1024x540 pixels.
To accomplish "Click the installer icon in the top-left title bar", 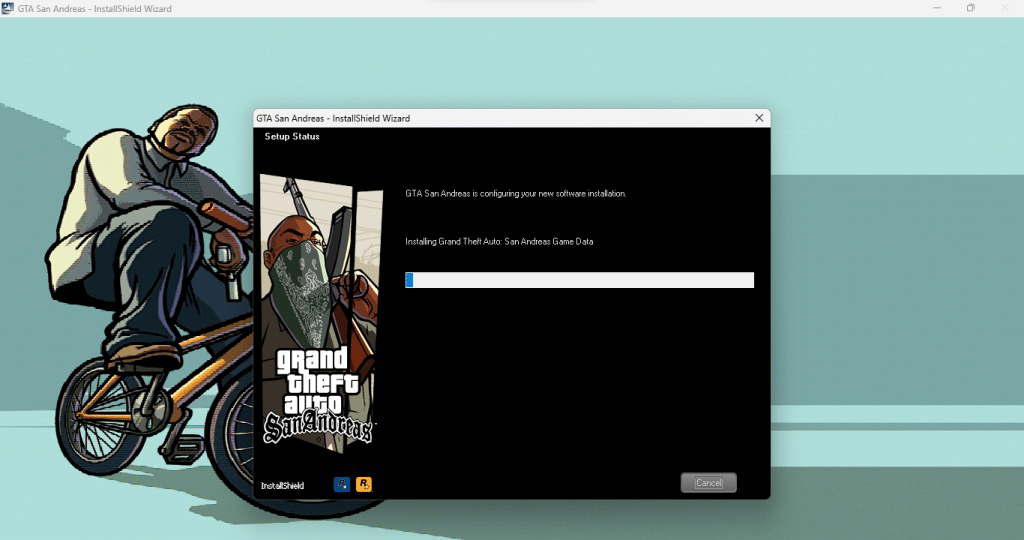I will pyautogui.click(x=8, y=9).
